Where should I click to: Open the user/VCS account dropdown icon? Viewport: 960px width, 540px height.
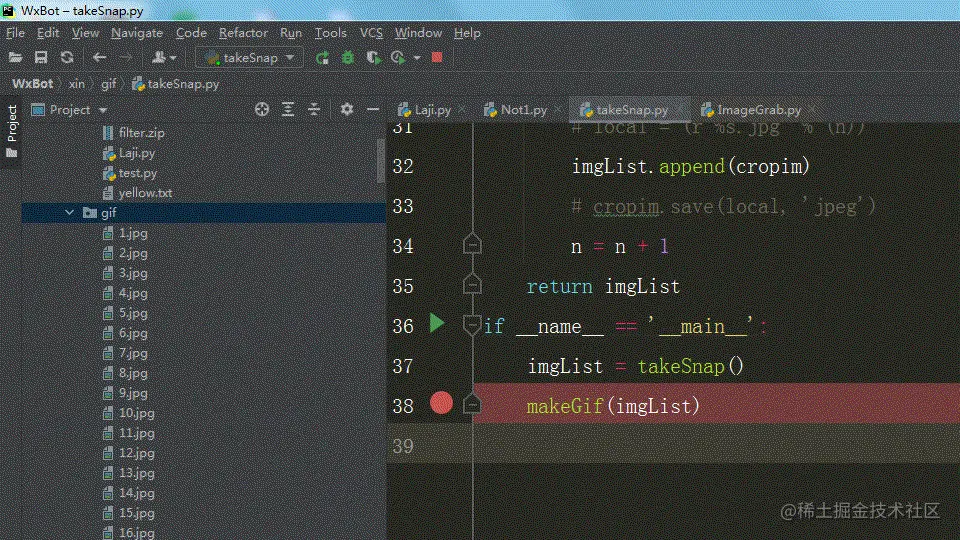[163, 58]
